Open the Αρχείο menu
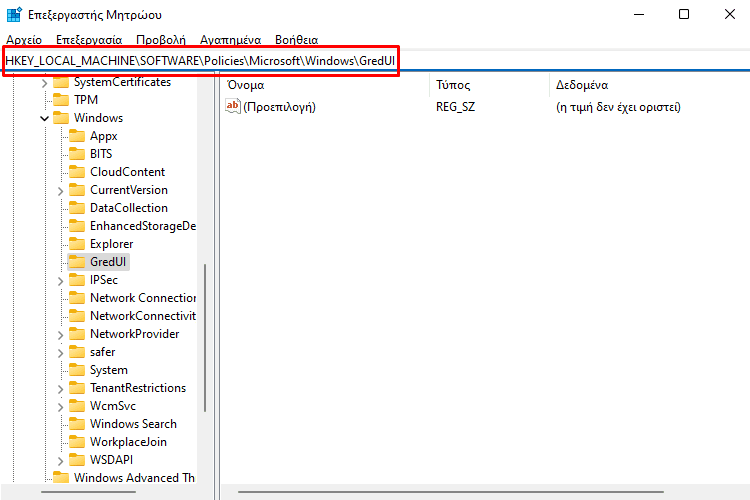This screenshot has width=750, height=500. click(24, 40)
